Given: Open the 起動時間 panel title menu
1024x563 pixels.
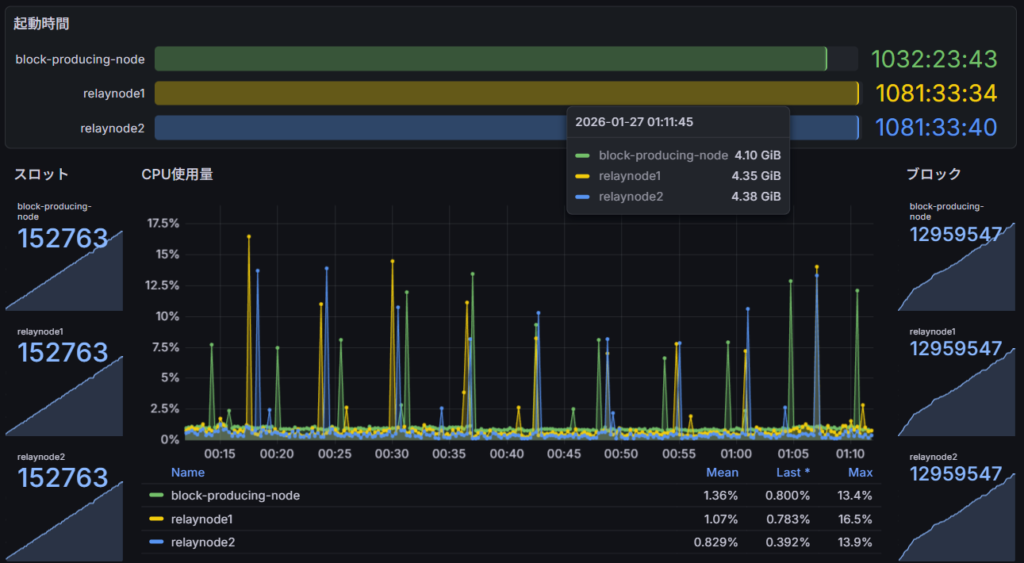Looking at the screenshot, I should [x=41, y=23].
